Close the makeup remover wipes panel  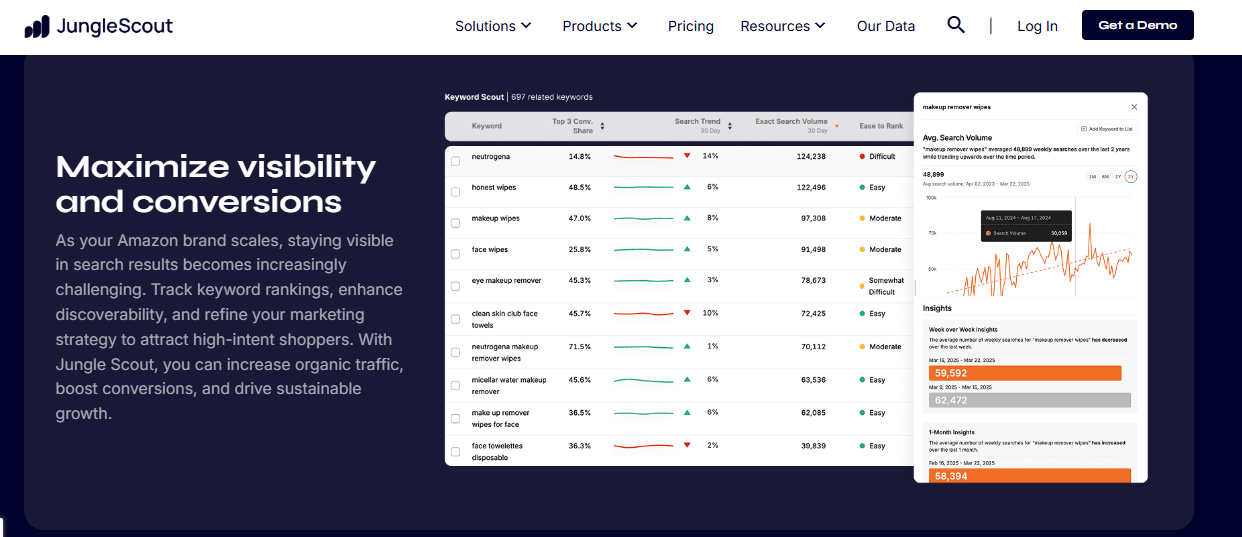(1134, 107)
